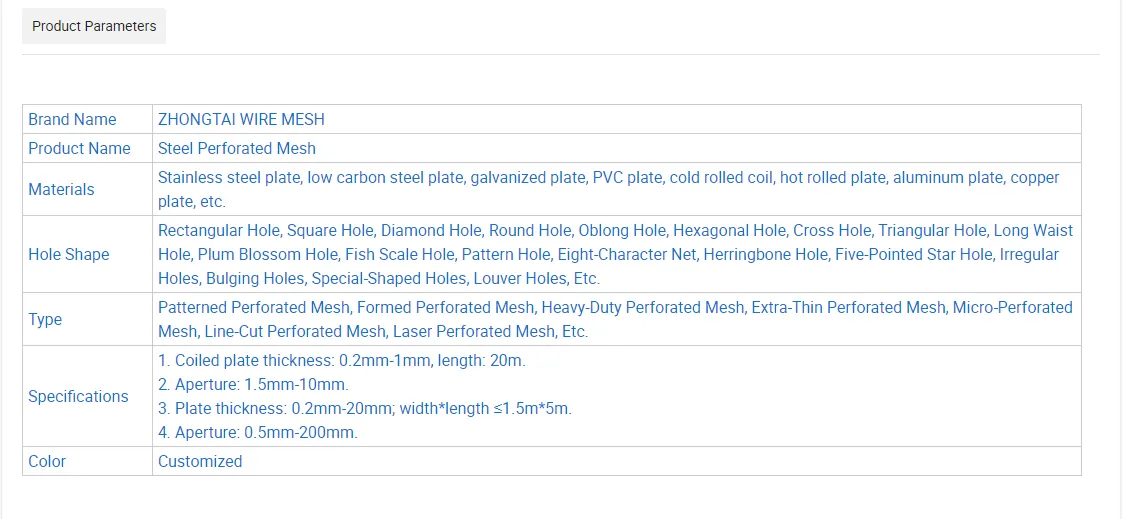Open the Product Parameters tab
1123x519 pixels.
coord(94,26)
